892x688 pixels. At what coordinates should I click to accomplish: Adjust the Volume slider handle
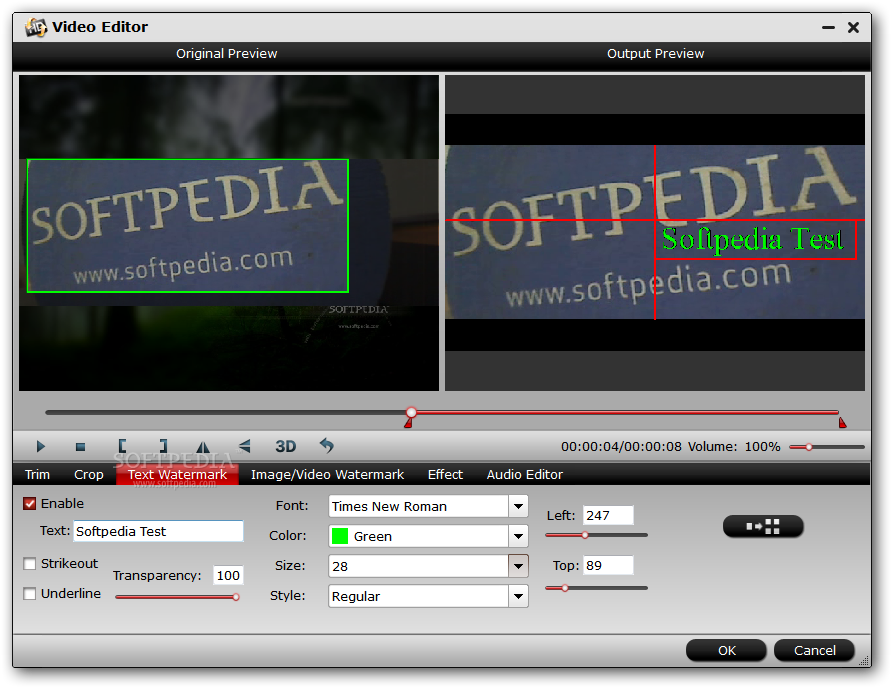click(808, 447)
